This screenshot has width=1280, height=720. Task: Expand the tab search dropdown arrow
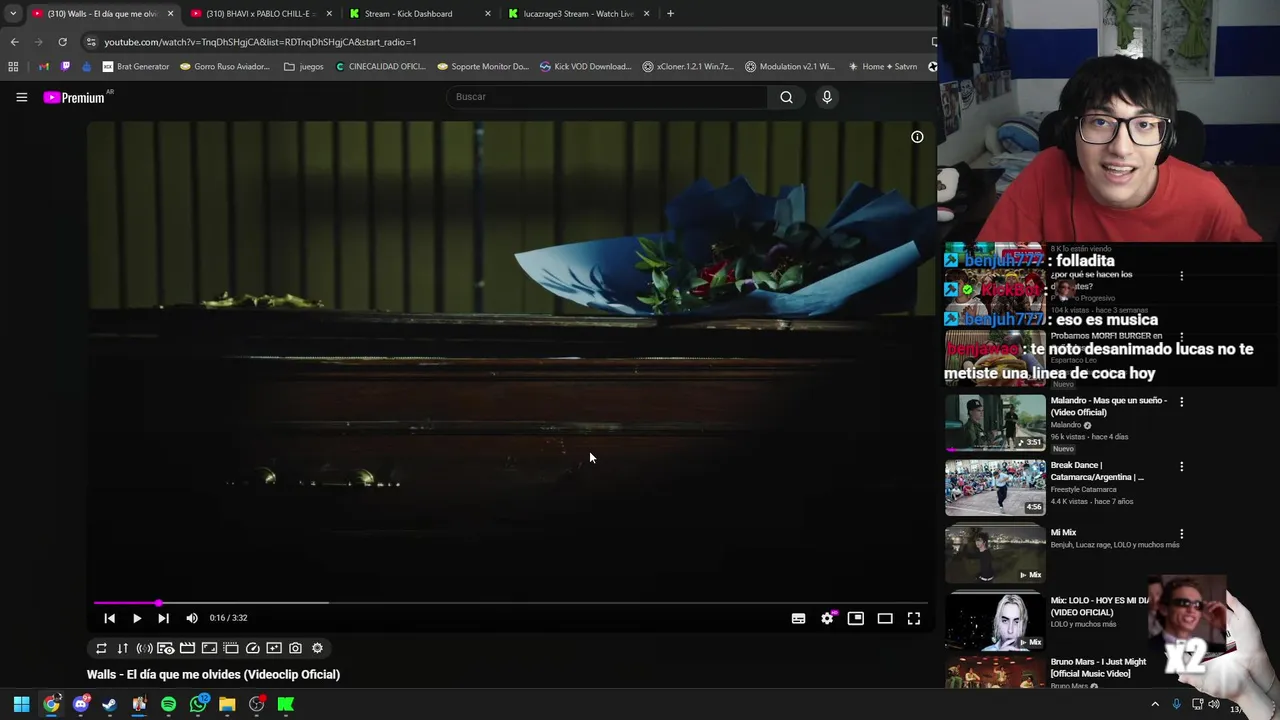tap(12, 14)
